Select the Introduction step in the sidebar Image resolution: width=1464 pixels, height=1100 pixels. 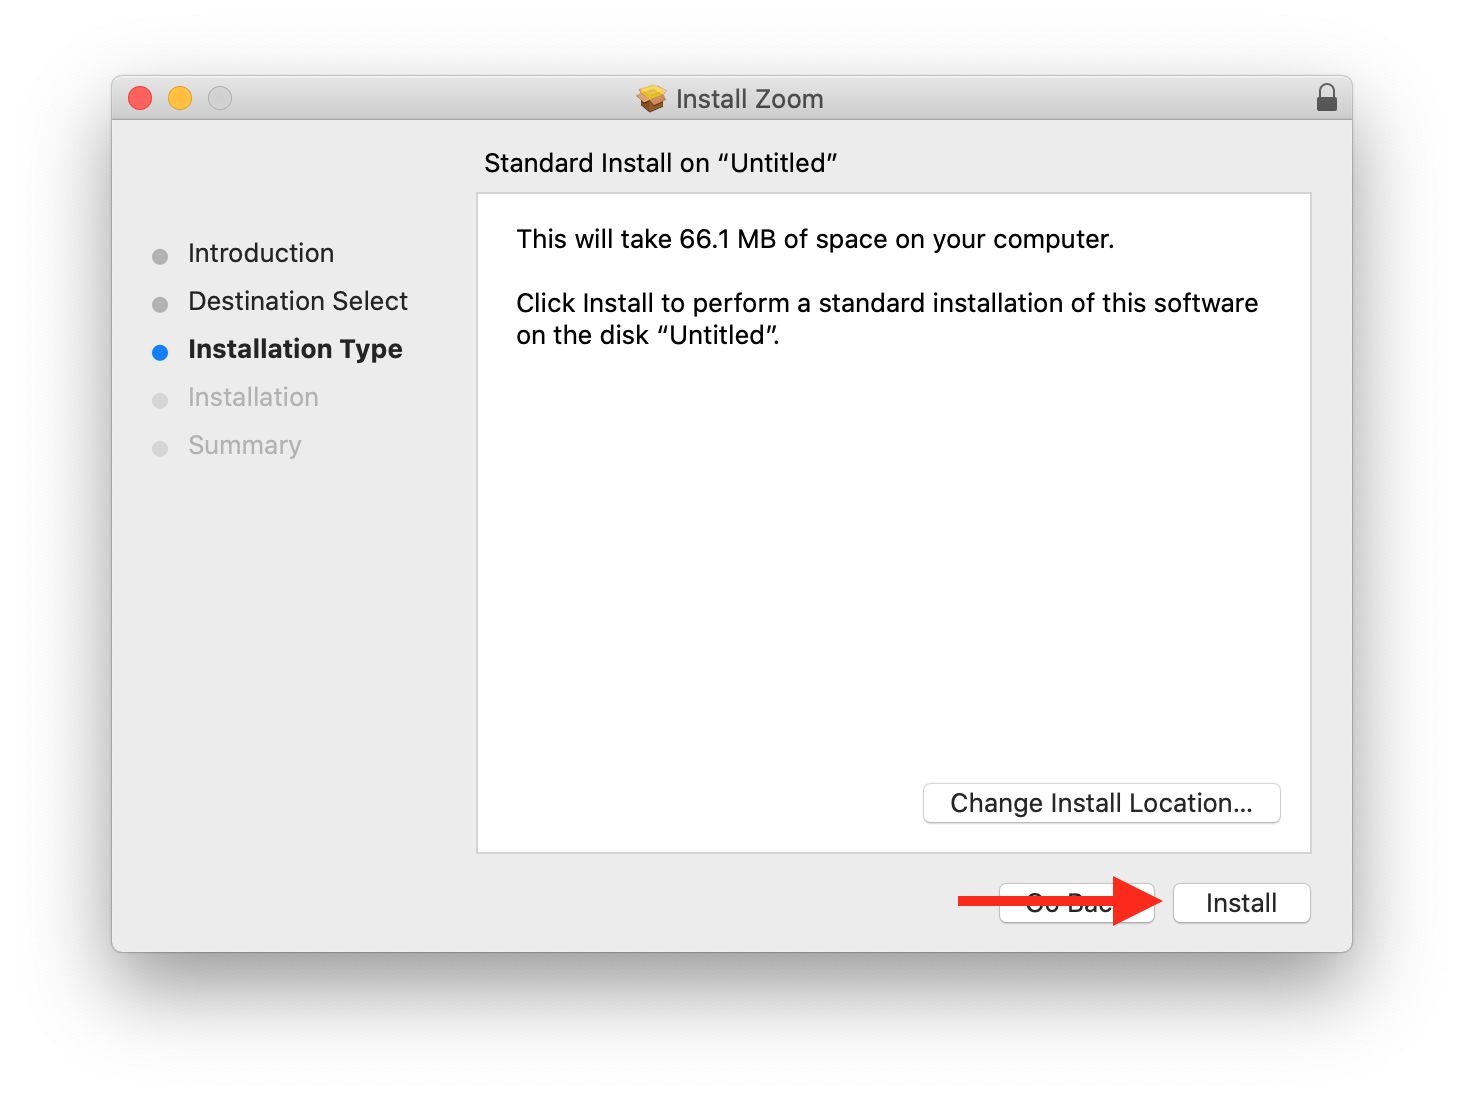point(260,253)
